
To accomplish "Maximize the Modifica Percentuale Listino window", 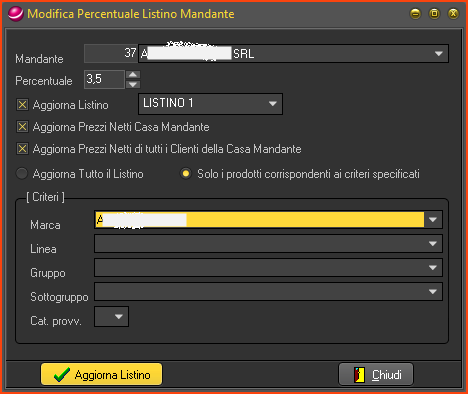I will click(x=434, y=14).
